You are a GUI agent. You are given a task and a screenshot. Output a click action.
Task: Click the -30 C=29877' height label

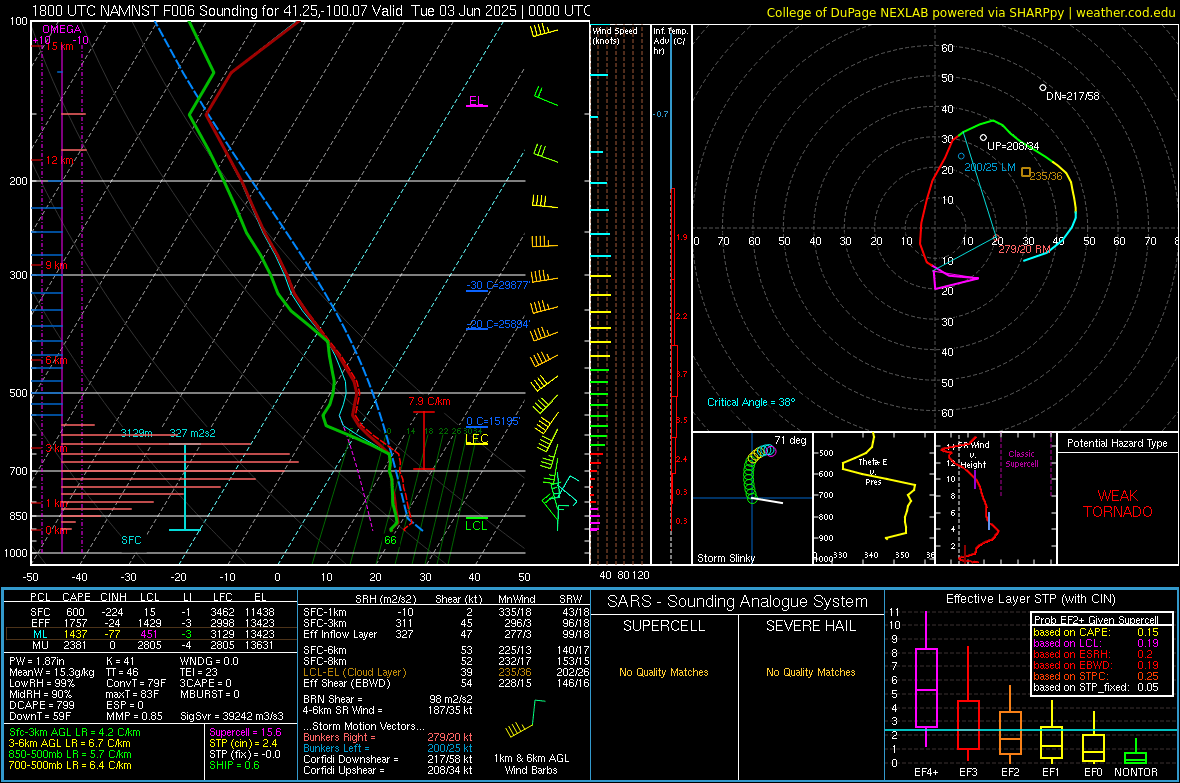pyautogui.click(x=498, y=285)
